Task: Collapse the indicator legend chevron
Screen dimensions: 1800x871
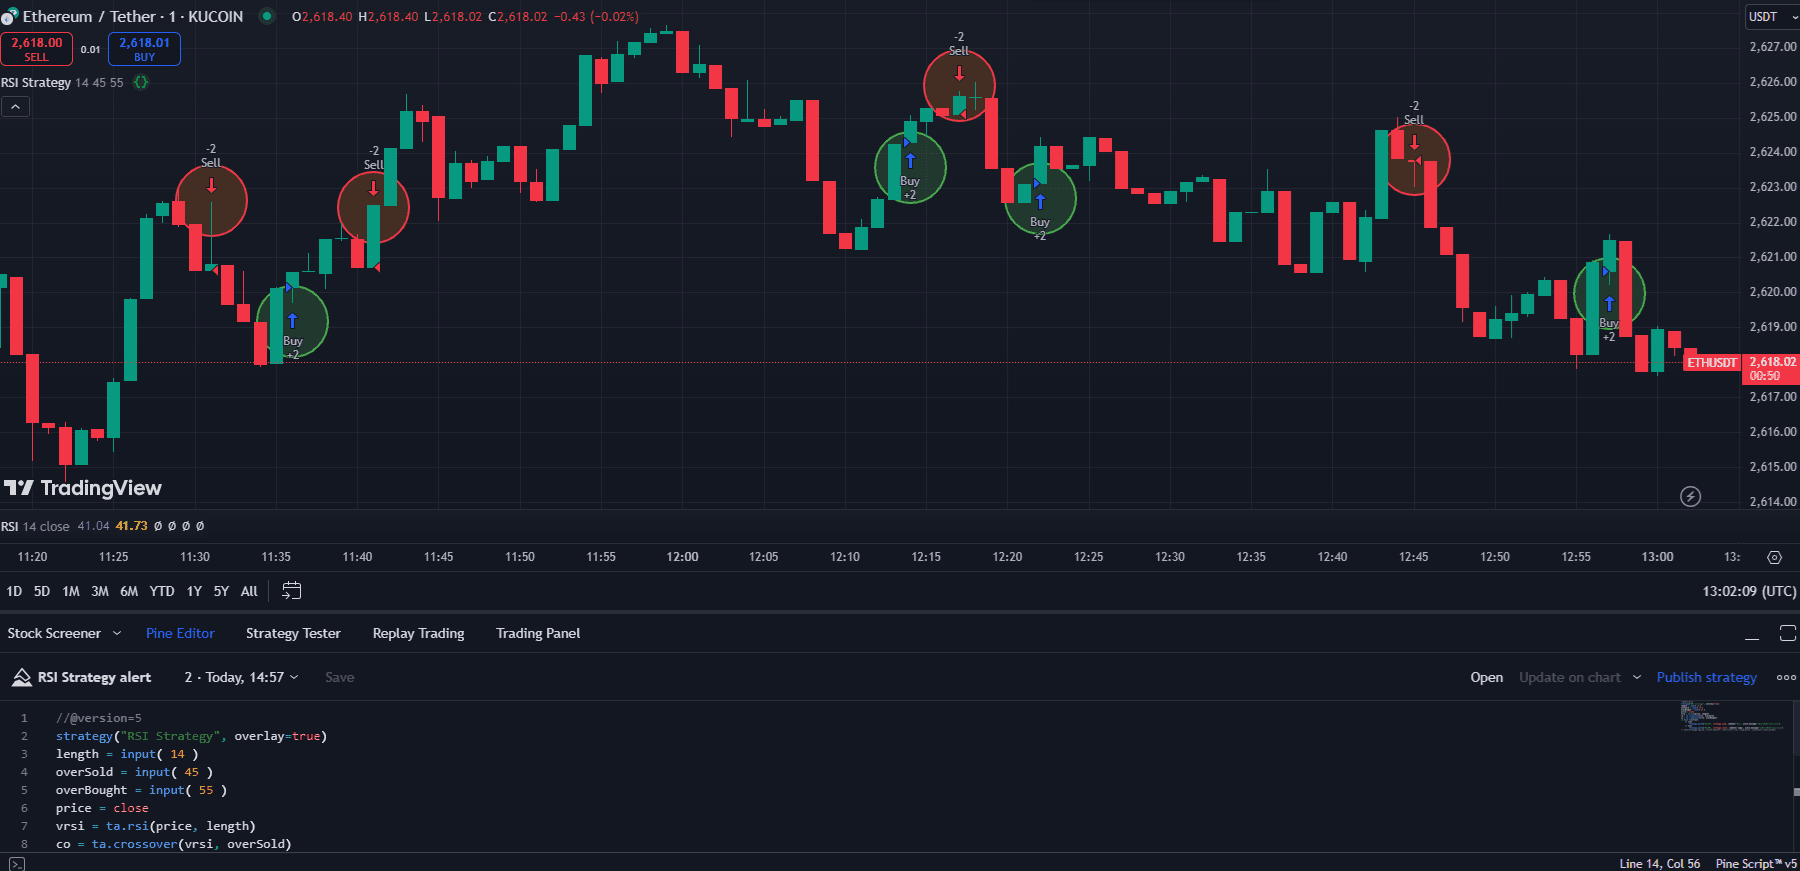Action: pyautogui.click(x=15, y=107)
